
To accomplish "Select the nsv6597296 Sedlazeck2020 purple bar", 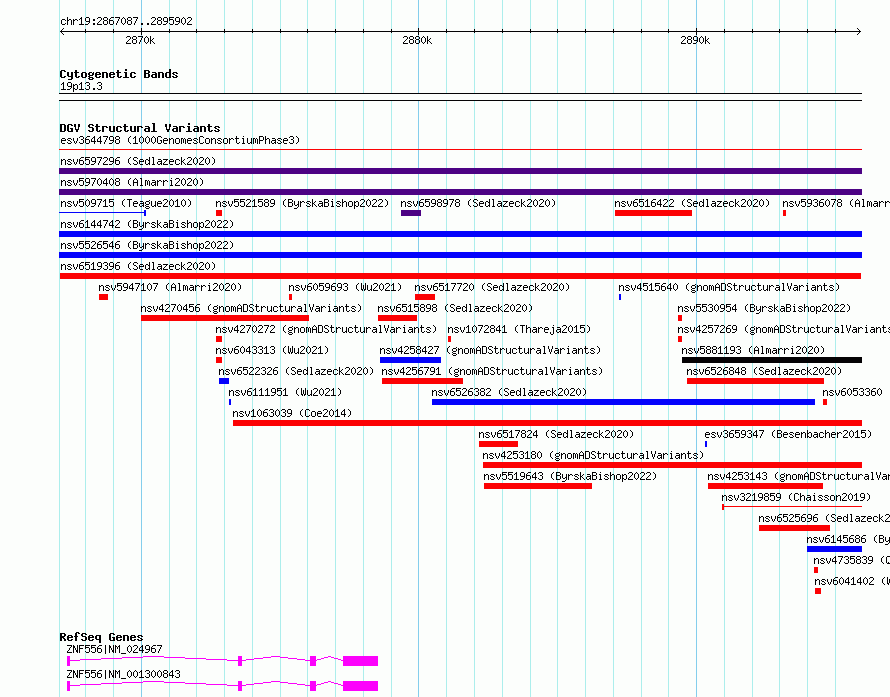I will click(460, 171).
